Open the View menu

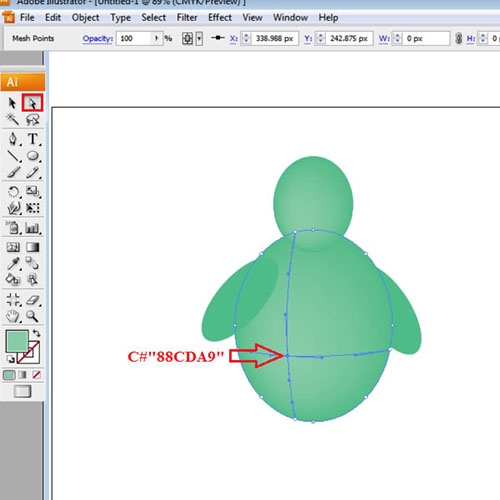pos(252,17)
